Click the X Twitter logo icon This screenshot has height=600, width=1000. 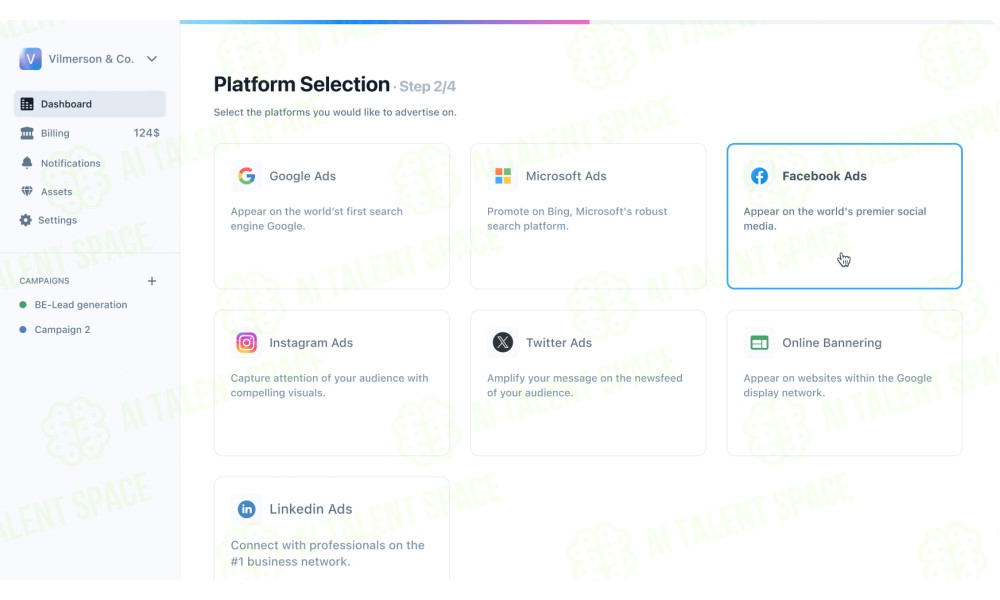[x=503, y=342]
